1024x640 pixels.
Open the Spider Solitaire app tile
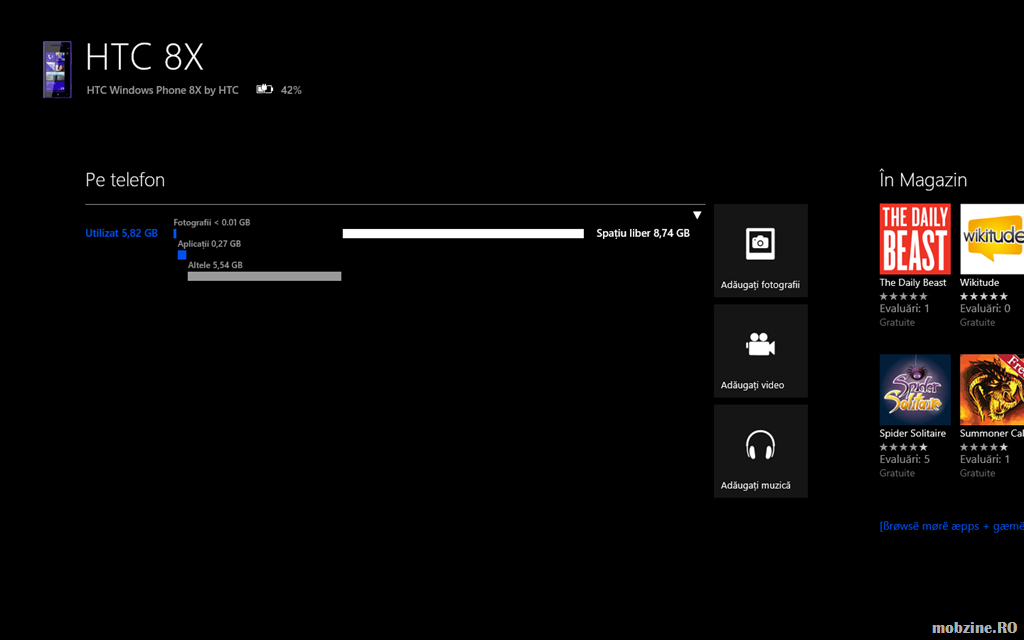pyautogui.click(x=915, y=390)
